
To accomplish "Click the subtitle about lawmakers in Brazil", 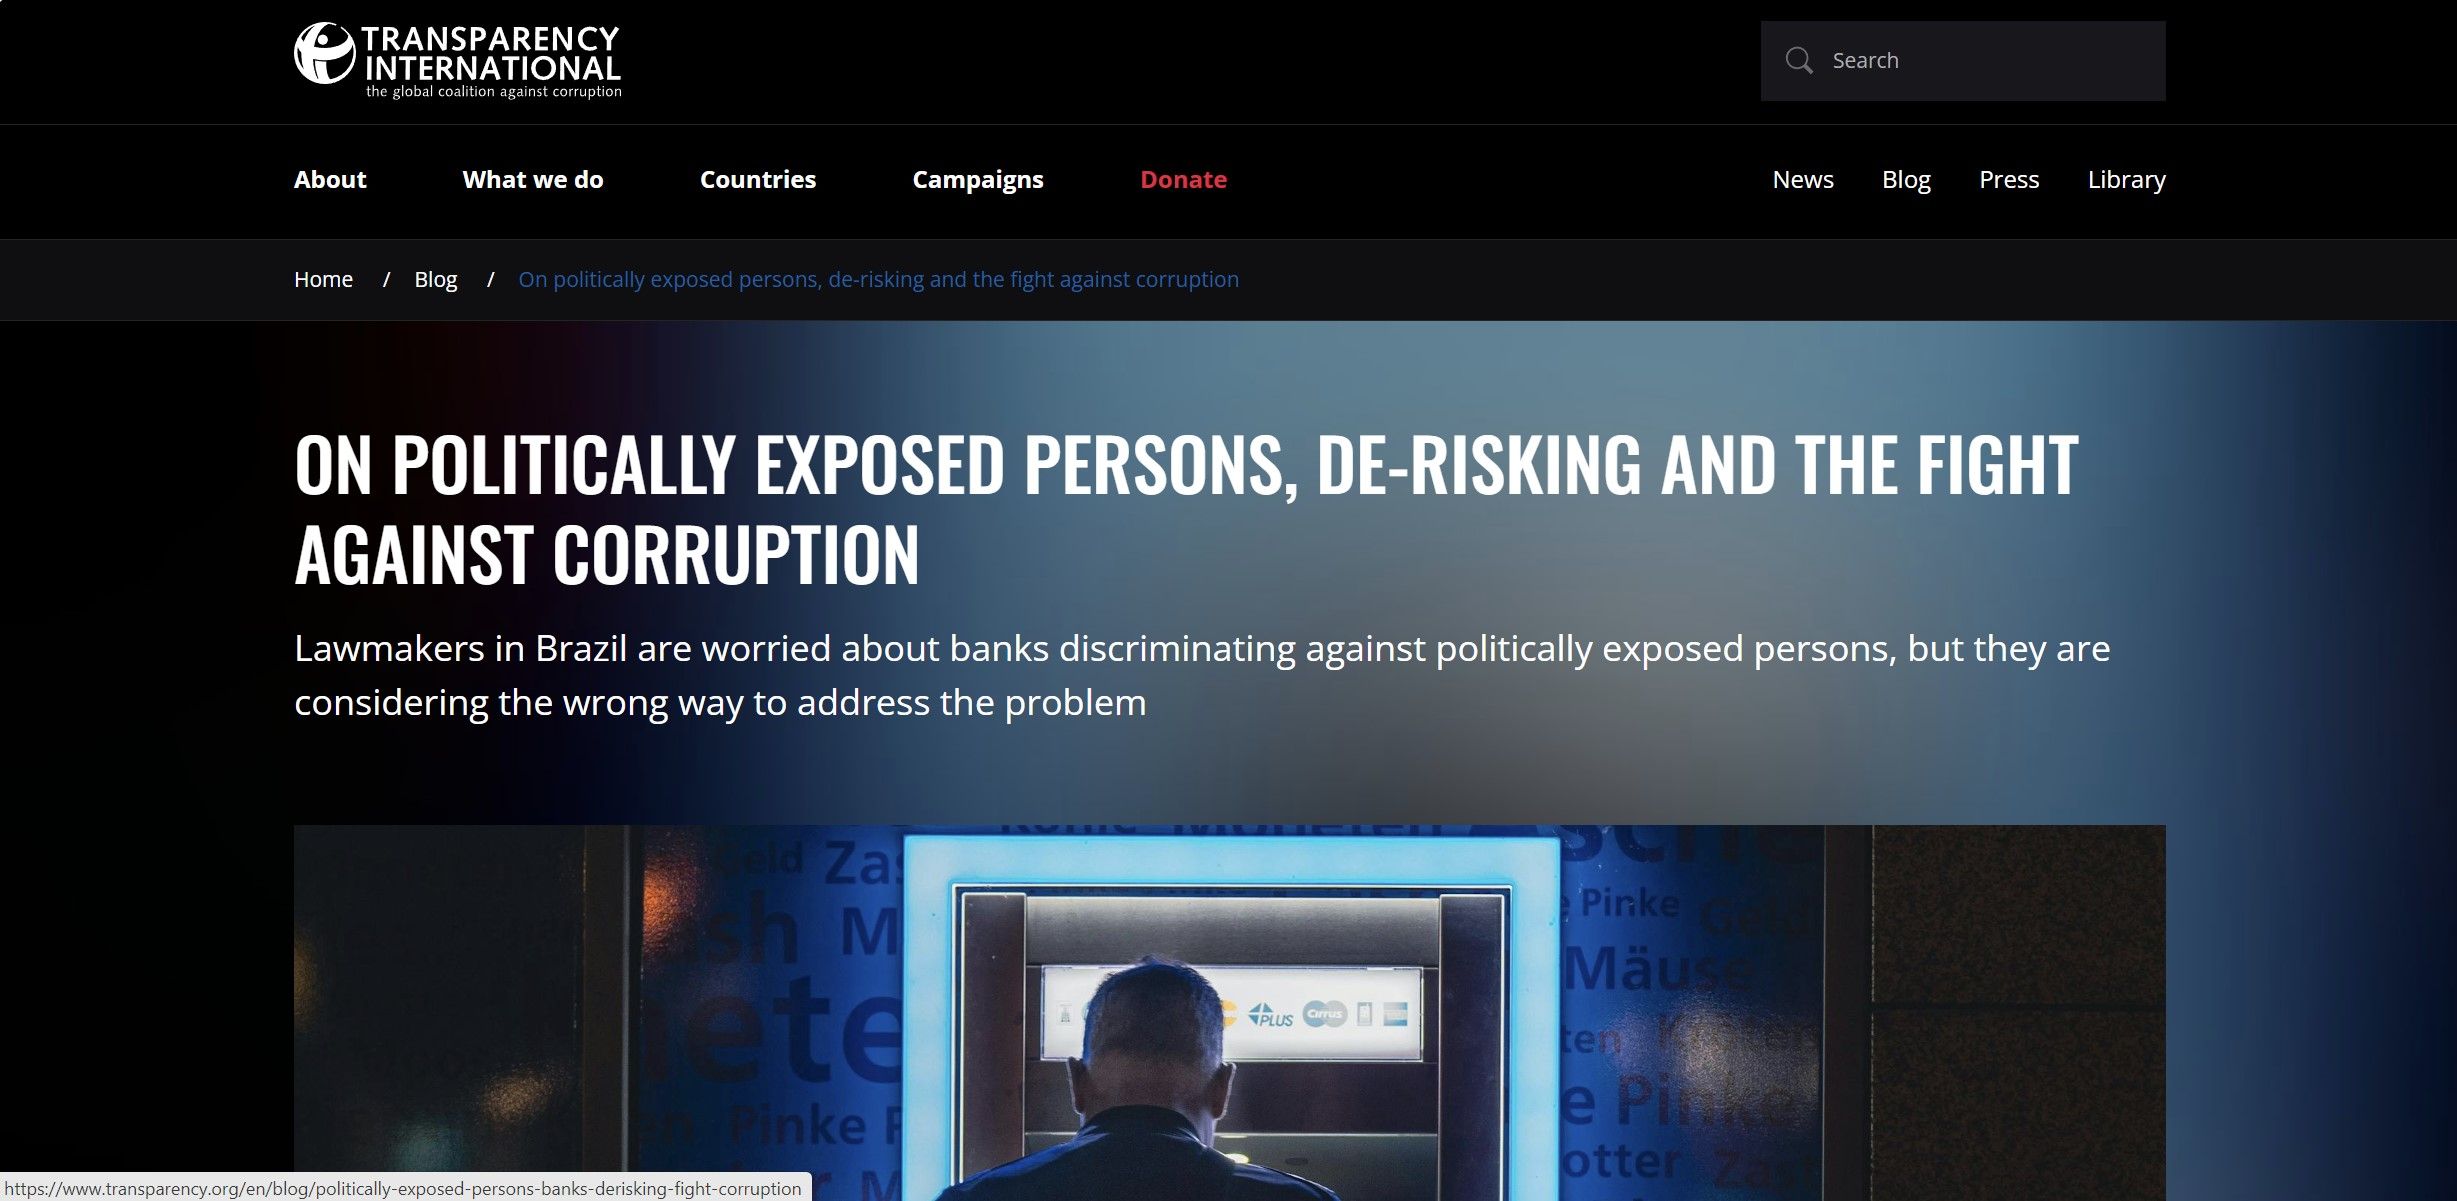I will 1202,676.
